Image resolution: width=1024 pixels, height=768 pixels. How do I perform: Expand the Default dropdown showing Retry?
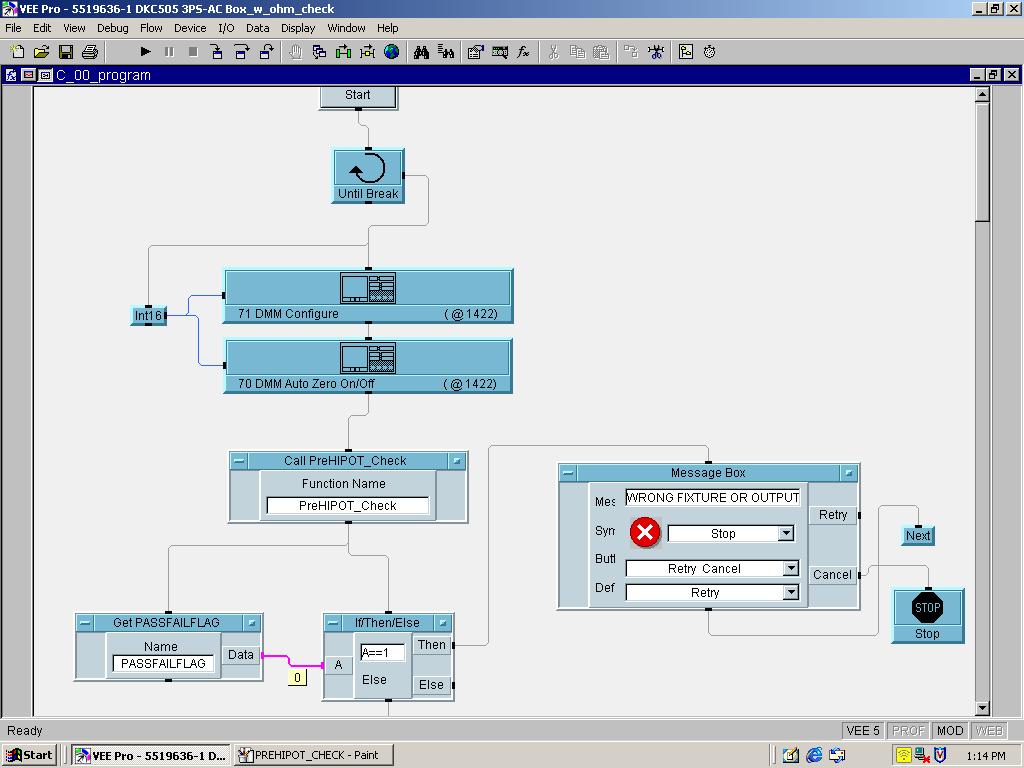click(x=790, y=592)
